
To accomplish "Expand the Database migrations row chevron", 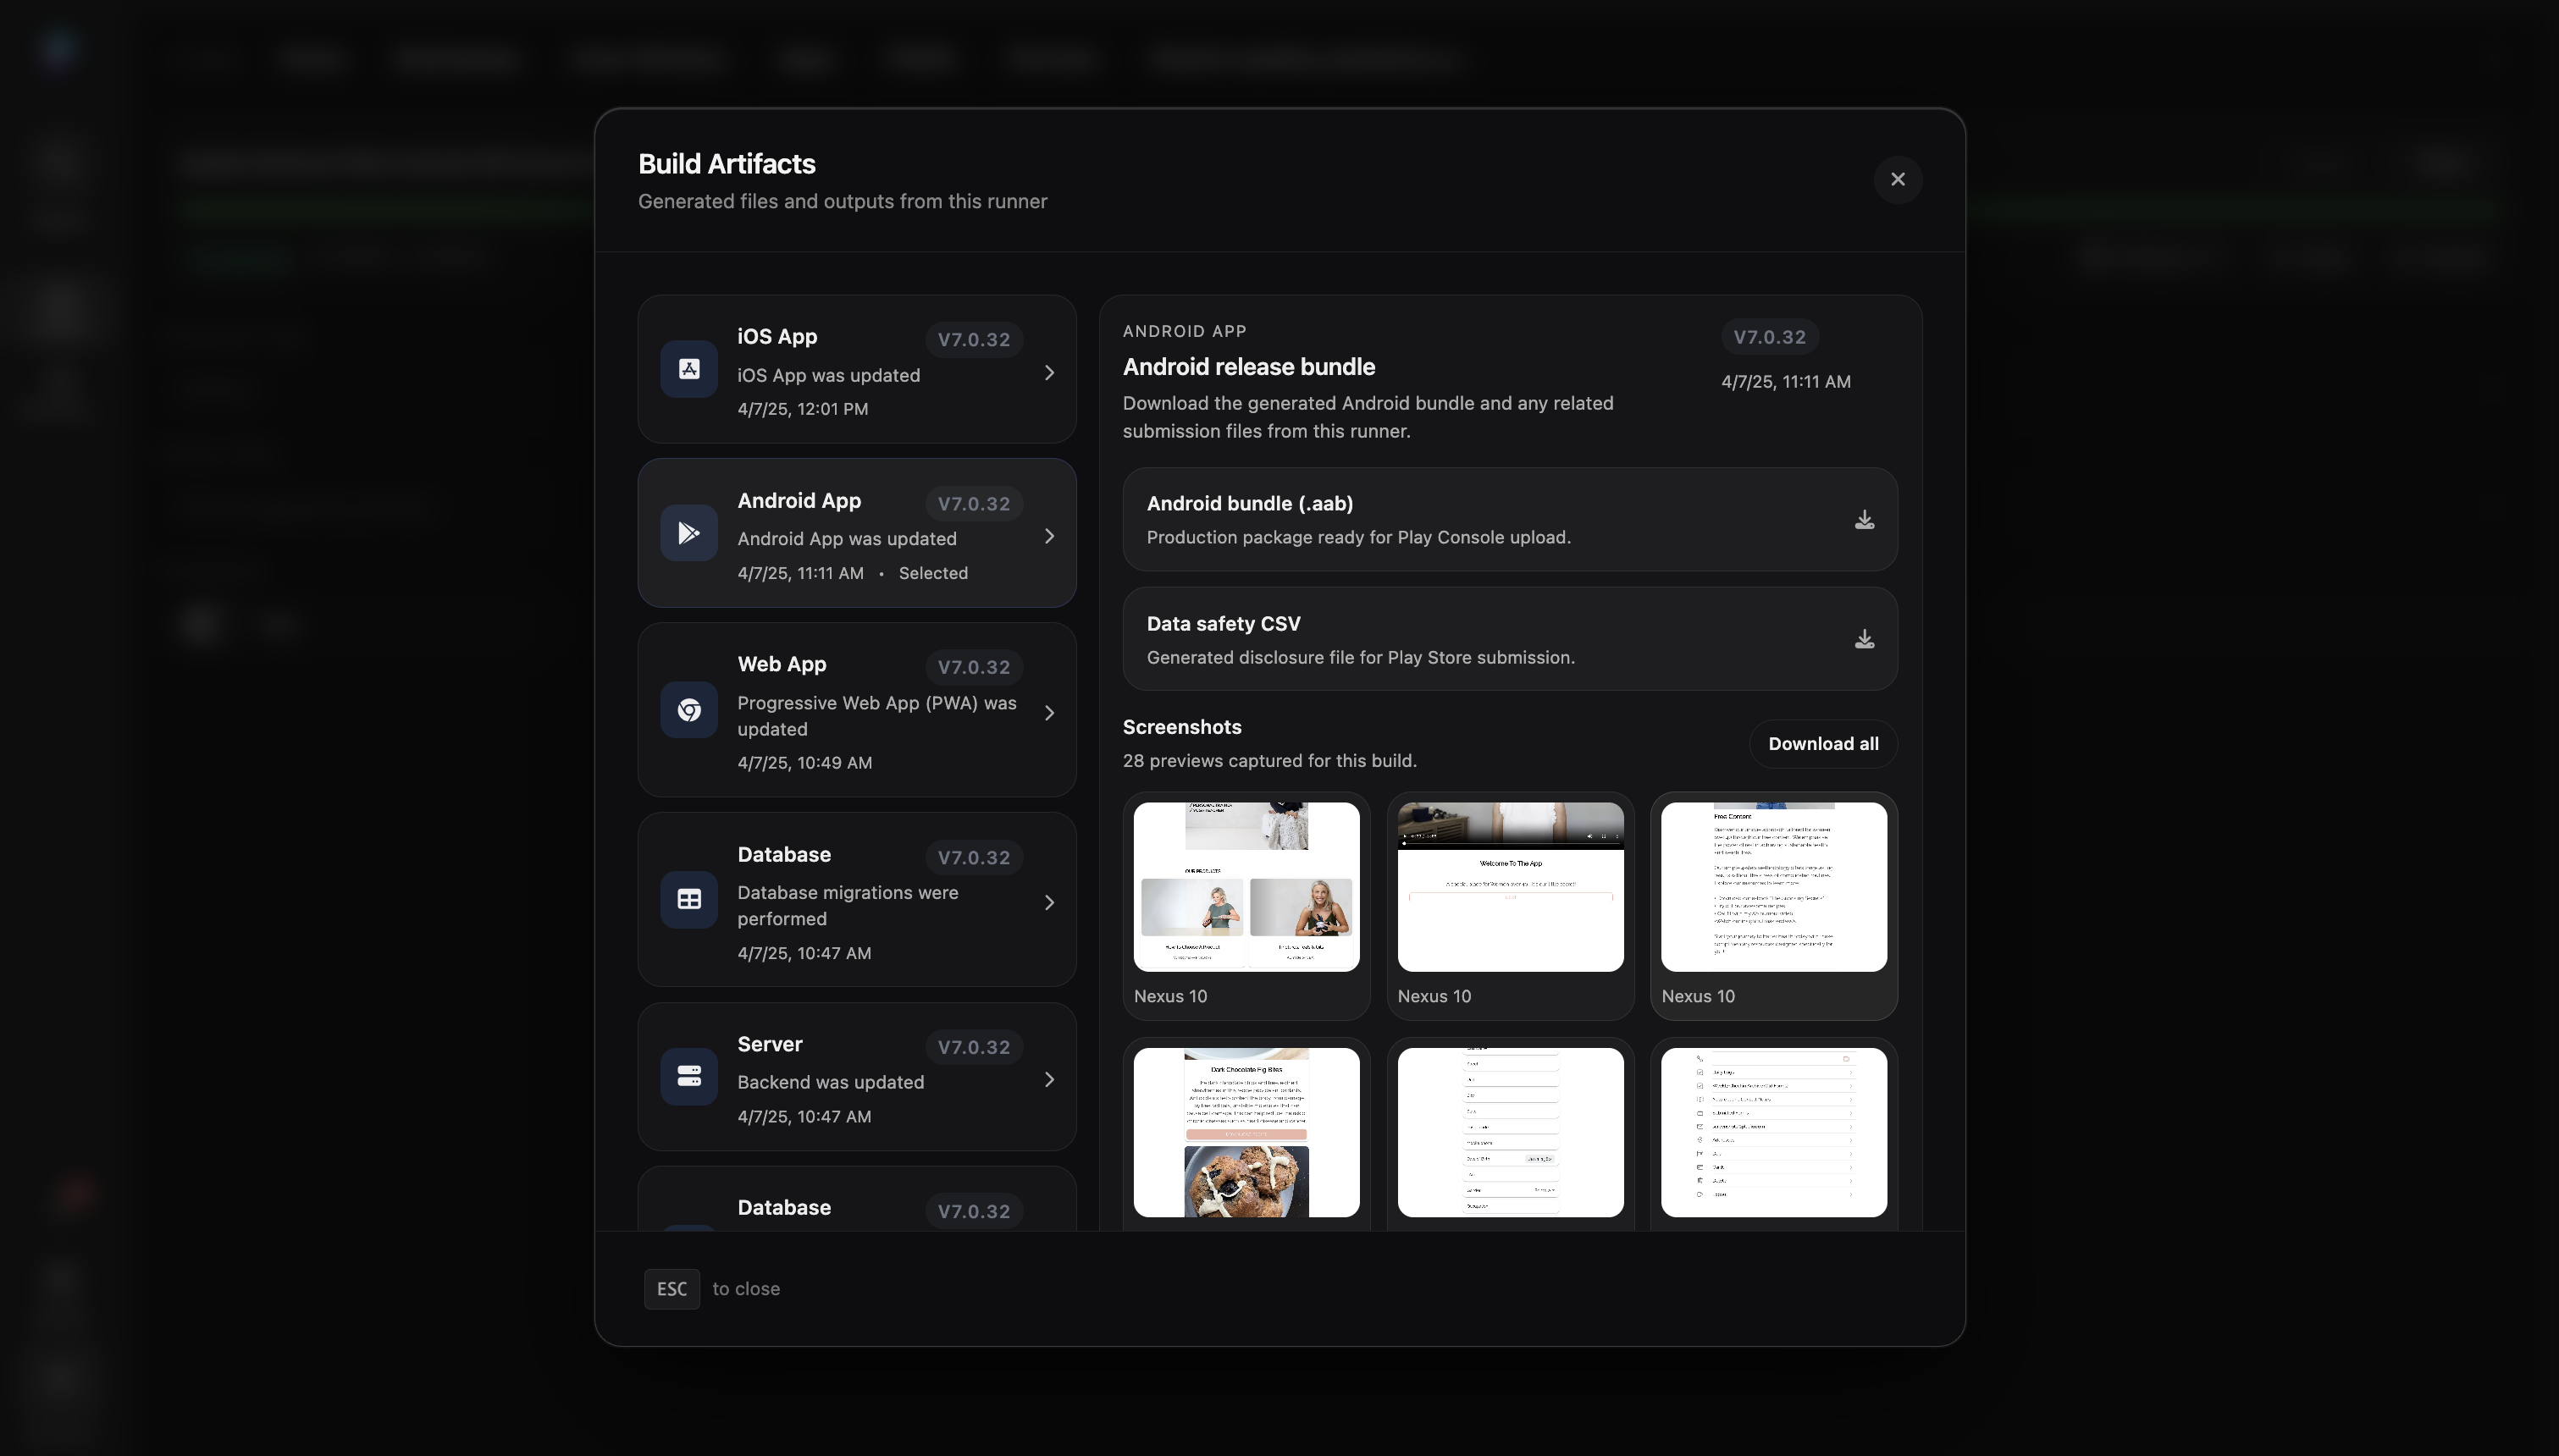I will (1049, 903).
